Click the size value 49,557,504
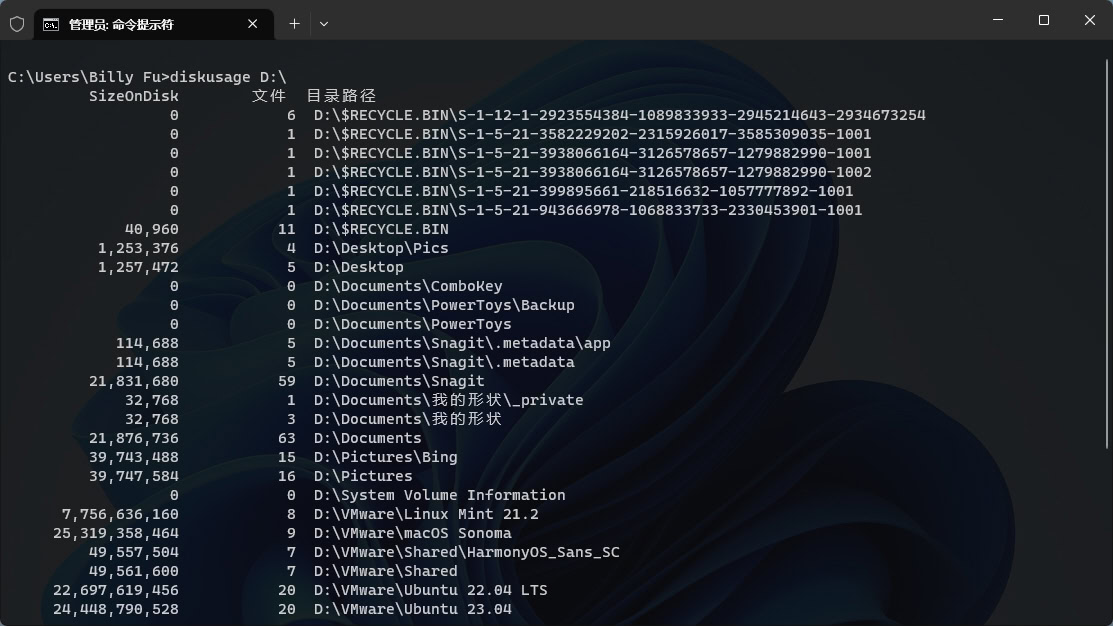The image size is (1113, 626). click(x=134, y=553)
